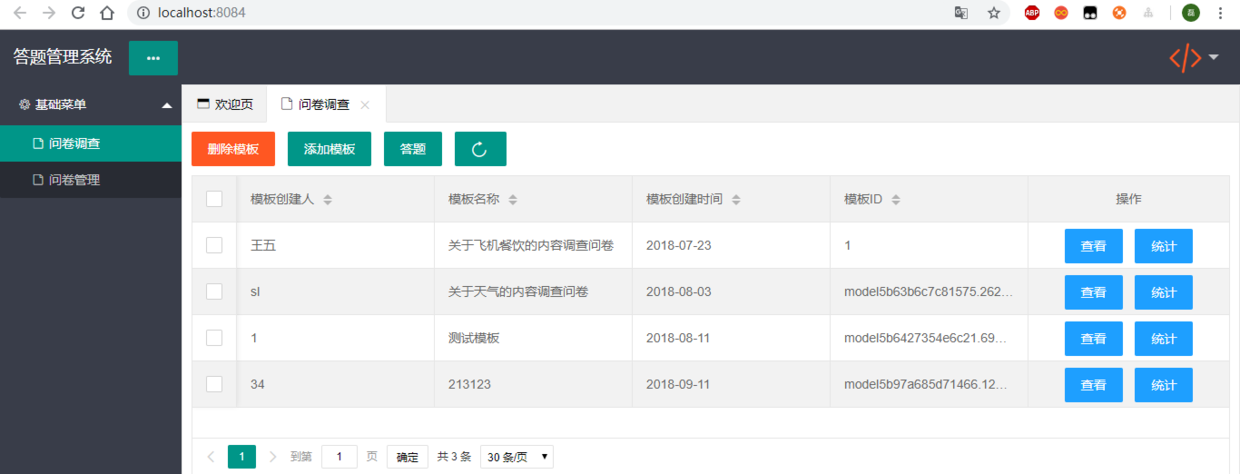Click the orange code logo icon
The height and width of the screenshot is (474, 1240).
[x=1185, y=58]
